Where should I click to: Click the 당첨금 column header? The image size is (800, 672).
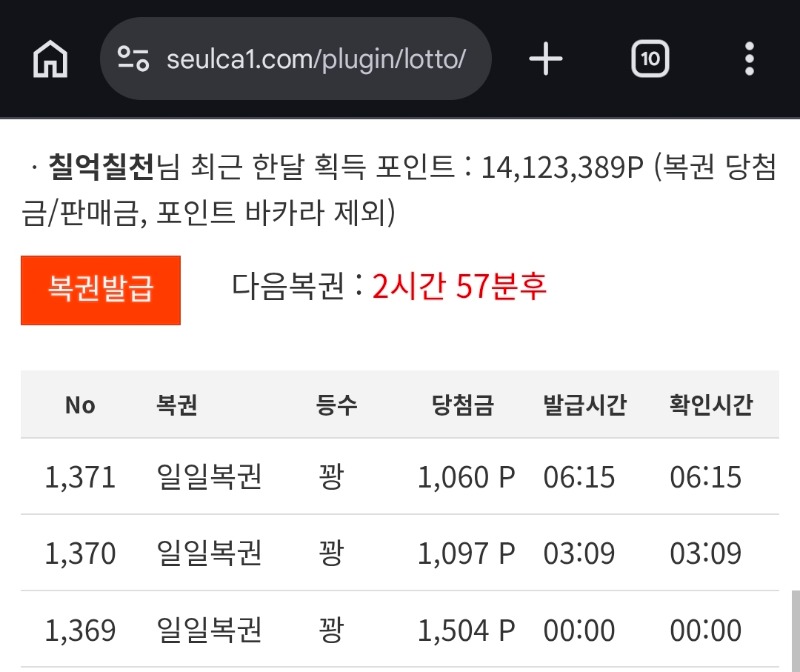(462, 405)
